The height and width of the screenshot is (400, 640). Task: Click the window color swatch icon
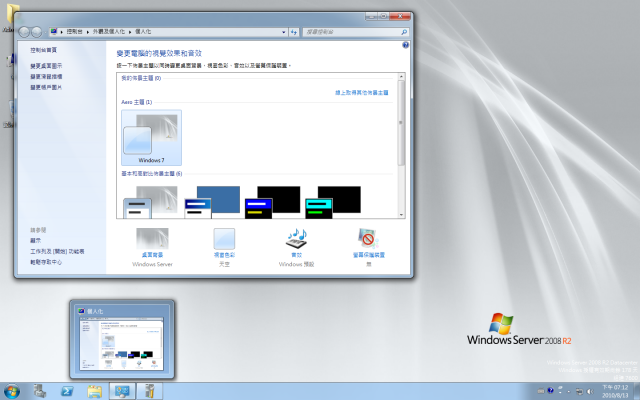point(224,239)
